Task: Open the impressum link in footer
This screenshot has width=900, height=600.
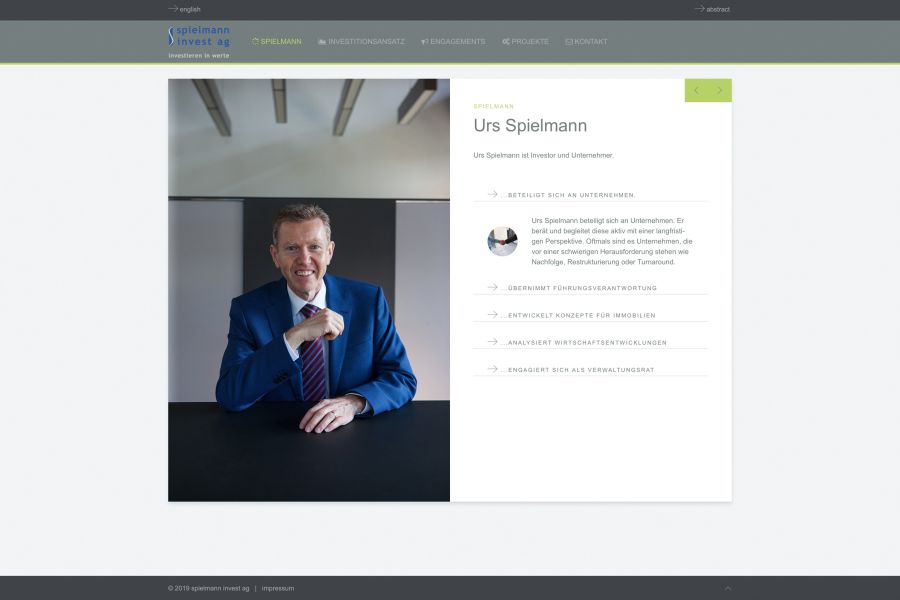Action: pyautogui.click(x=278, y=588)
